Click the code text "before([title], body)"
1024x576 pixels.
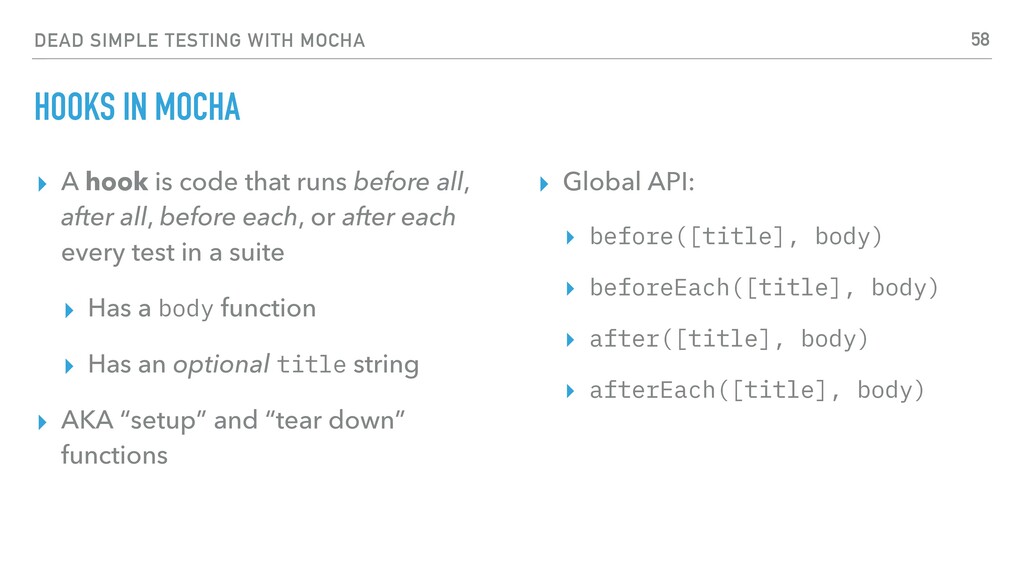[736, 236]
